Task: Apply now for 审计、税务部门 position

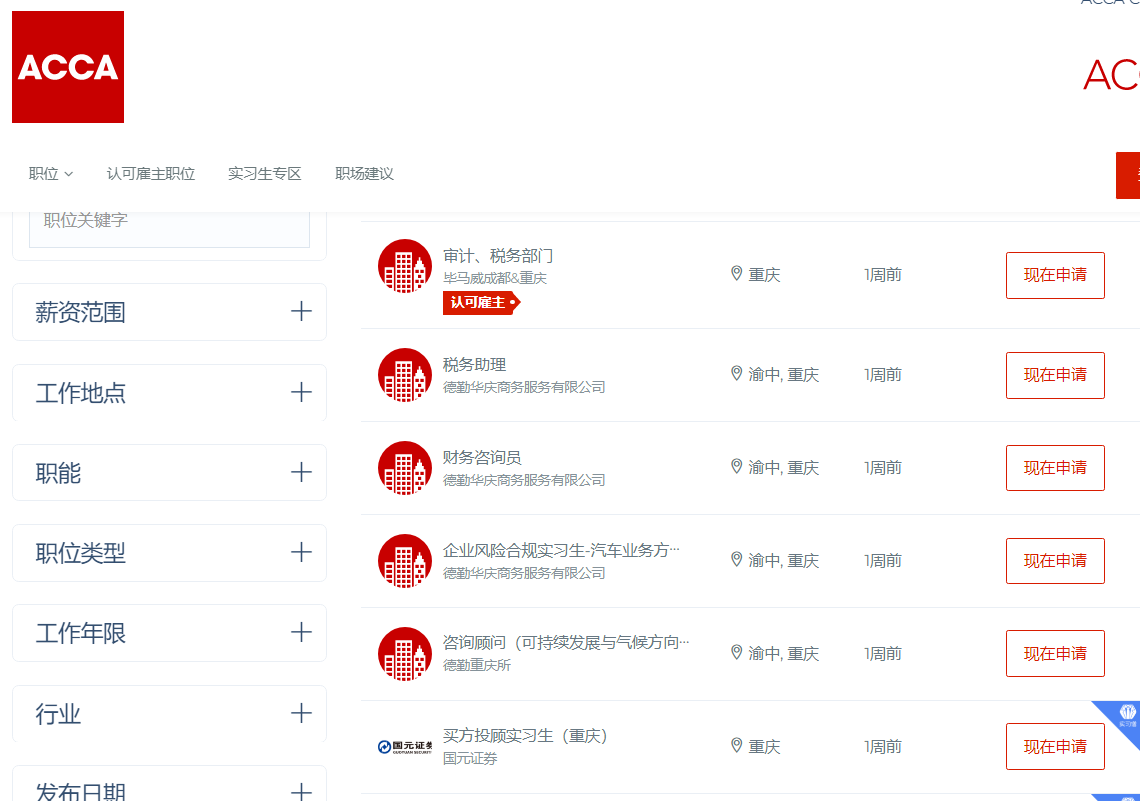Action: [1055, 275]
